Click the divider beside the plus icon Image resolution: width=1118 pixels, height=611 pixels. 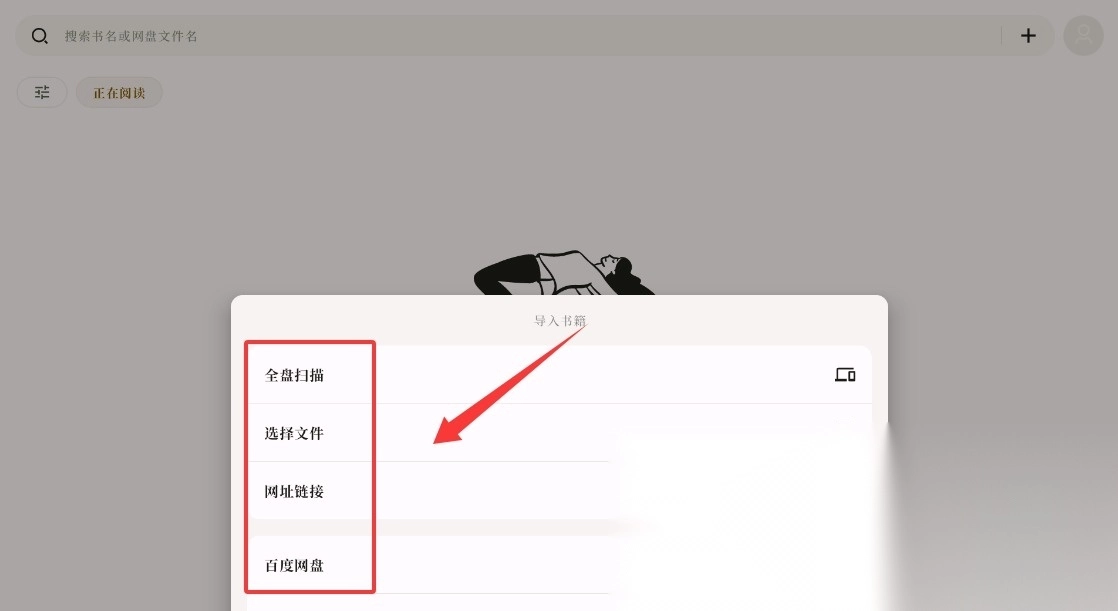click(x=1002, y=36)
